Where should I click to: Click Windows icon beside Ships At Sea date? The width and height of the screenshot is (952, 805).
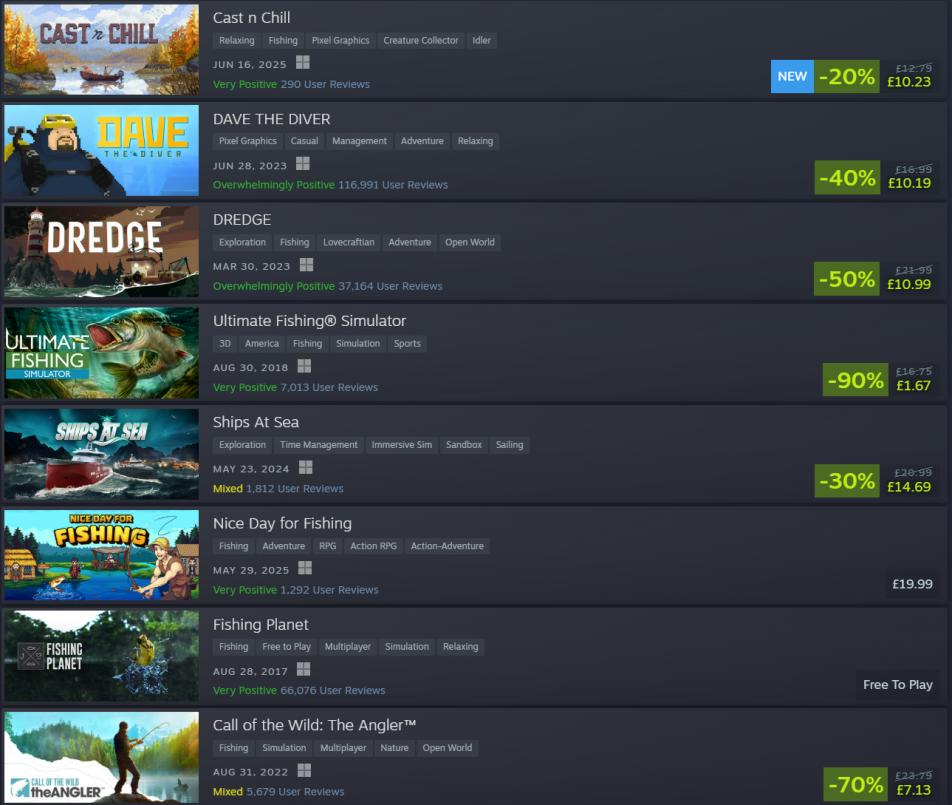tap(306, 467)
